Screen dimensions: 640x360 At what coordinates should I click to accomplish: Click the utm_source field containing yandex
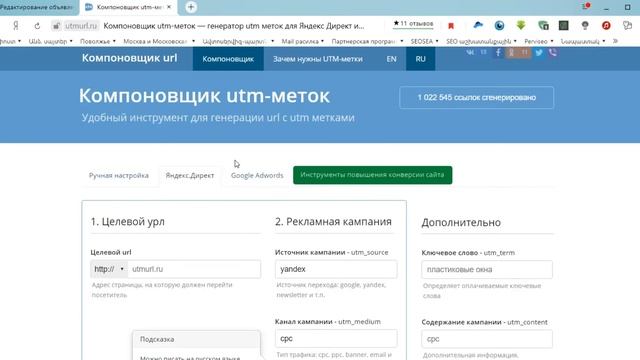pyautogui.click(x=336, y=269)
